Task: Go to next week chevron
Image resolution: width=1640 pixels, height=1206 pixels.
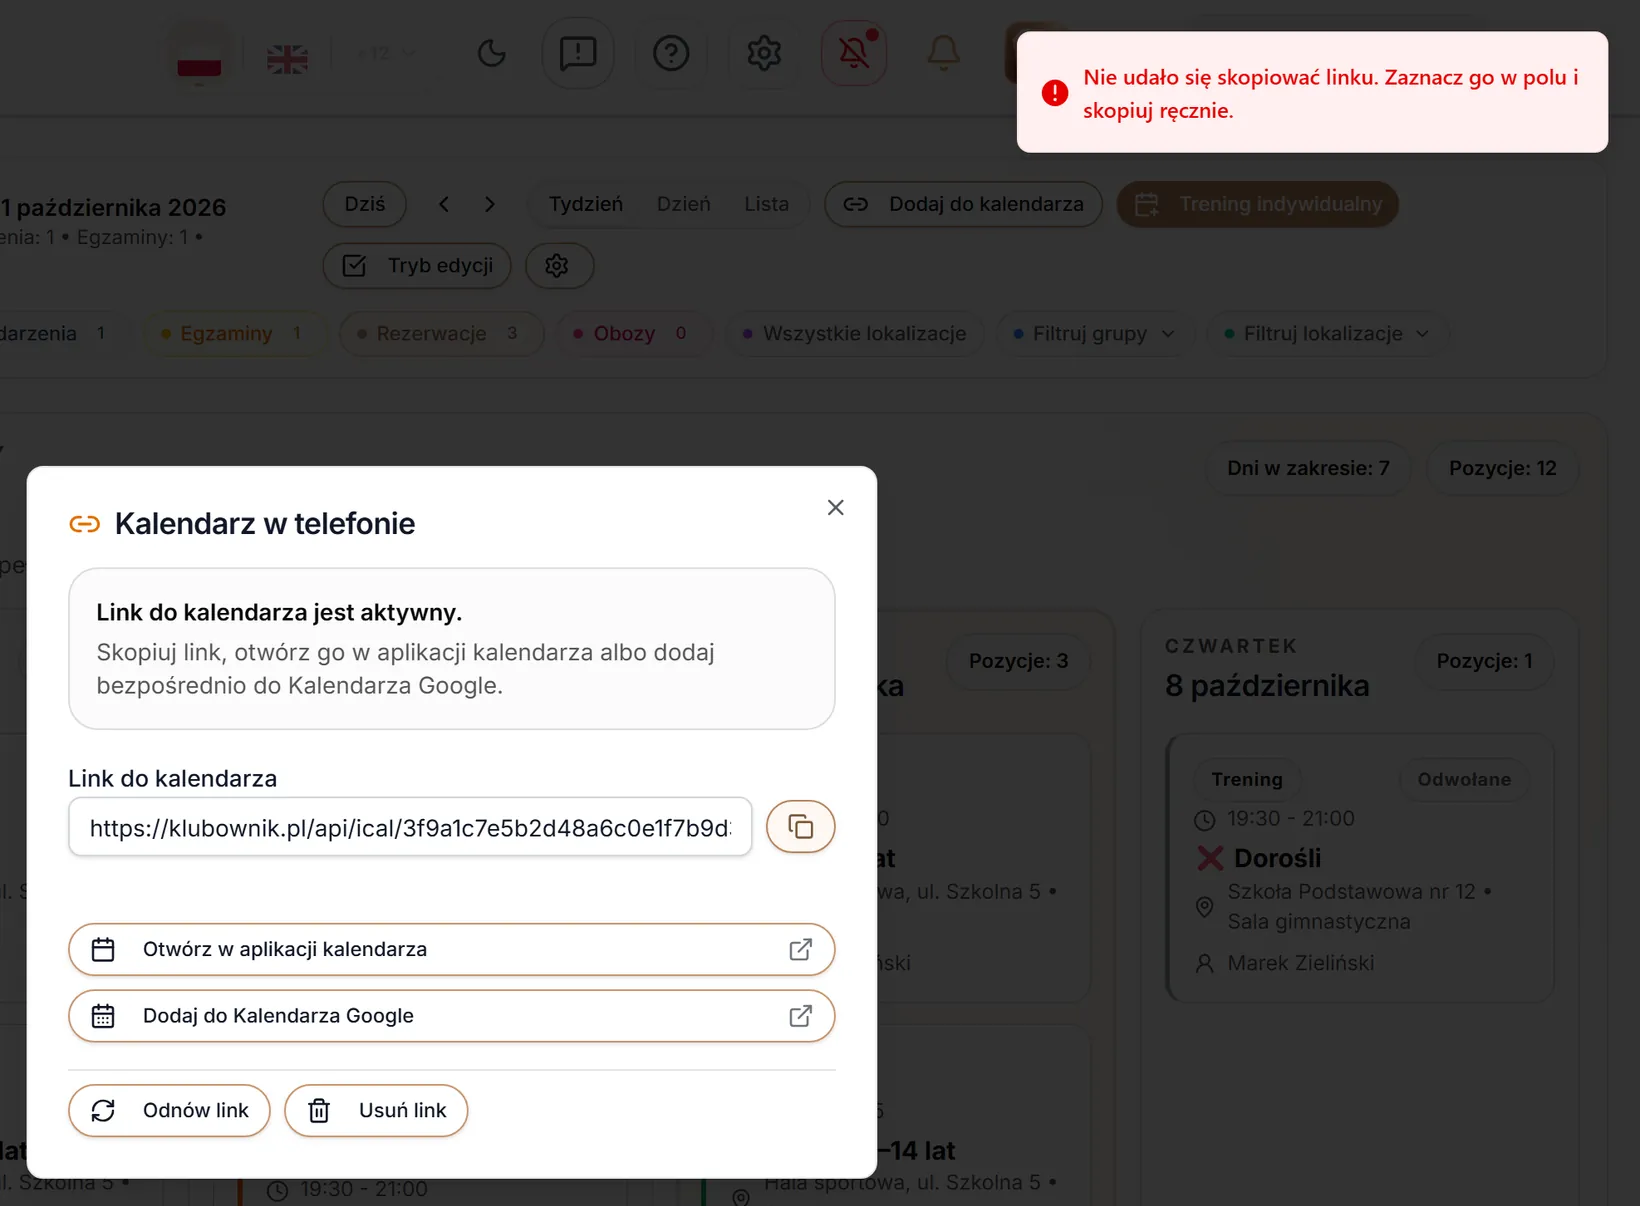Action: [x=490, y=204]
